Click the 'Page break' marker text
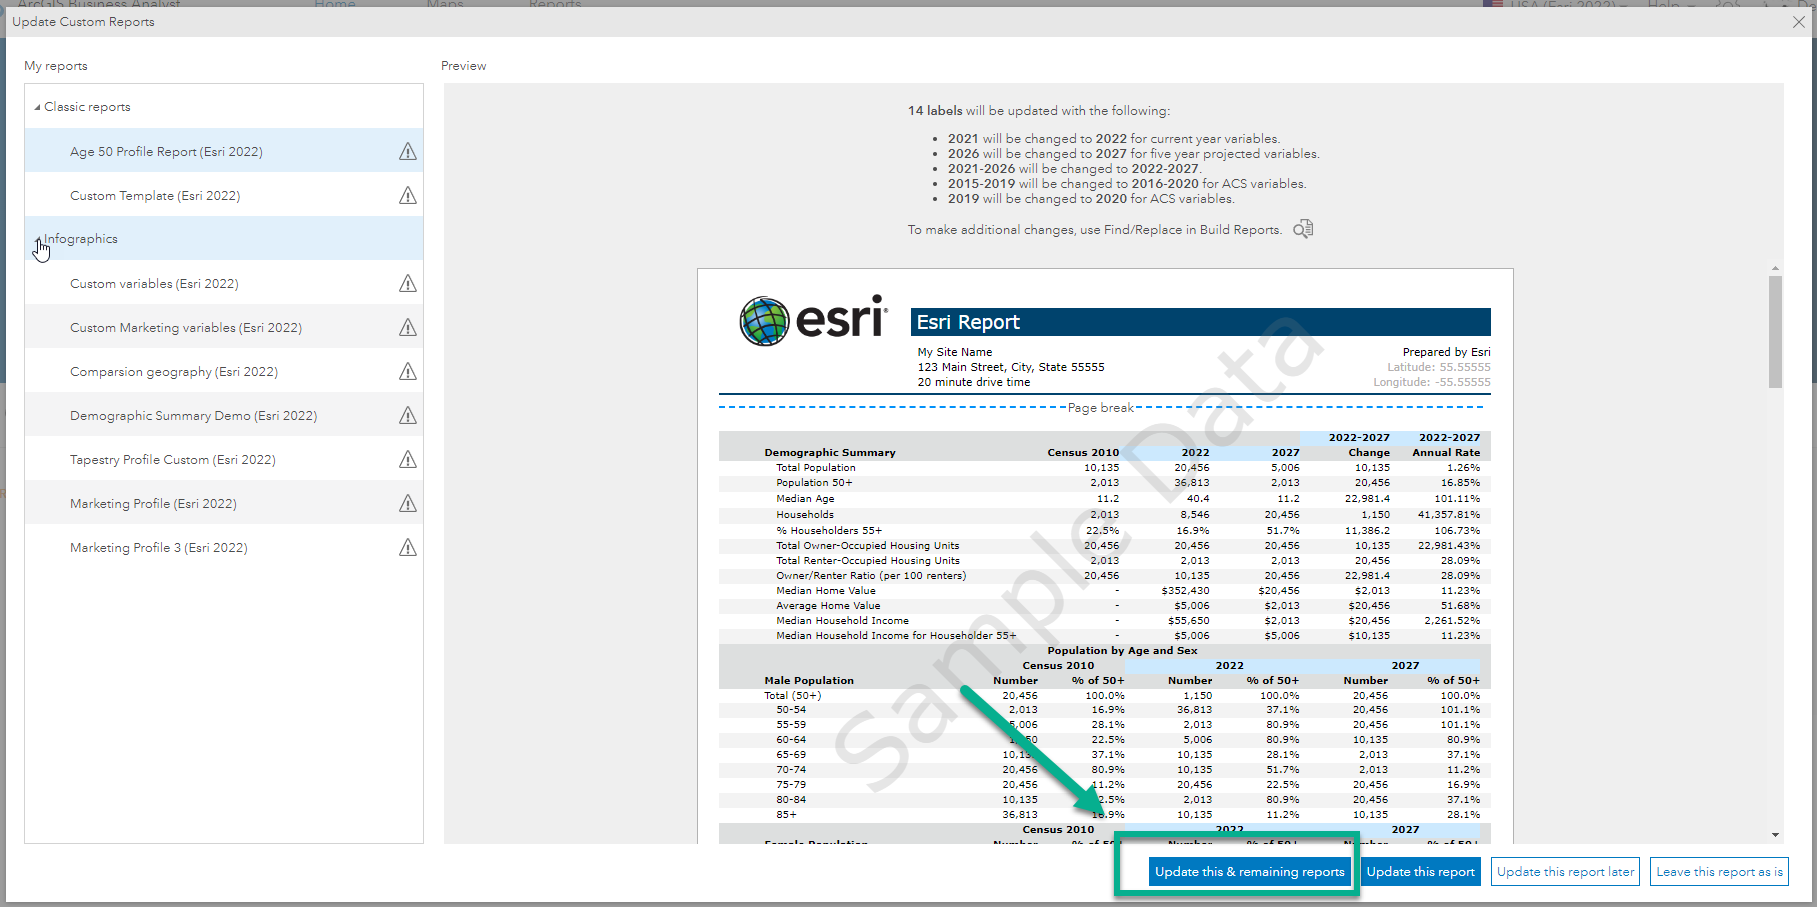This screenshot has width=1817, height=907. click(1101, 408)
